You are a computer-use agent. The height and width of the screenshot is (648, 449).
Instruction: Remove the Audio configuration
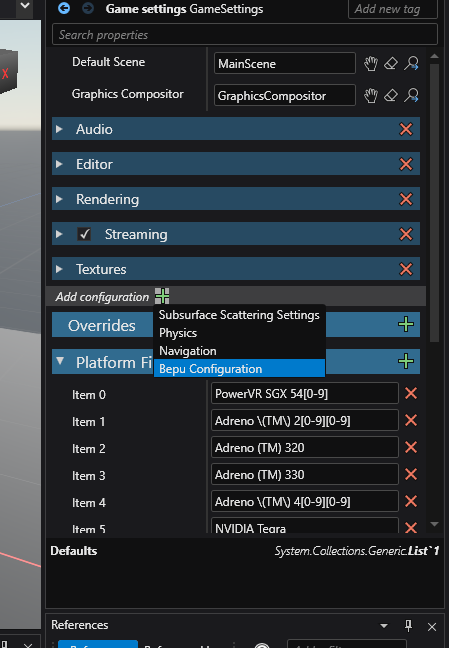coord(406,129)
